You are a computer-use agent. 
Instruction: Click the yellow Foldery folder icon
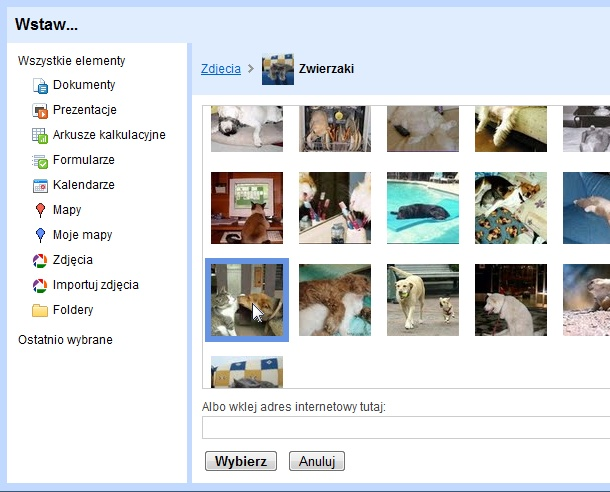[40, 310]
